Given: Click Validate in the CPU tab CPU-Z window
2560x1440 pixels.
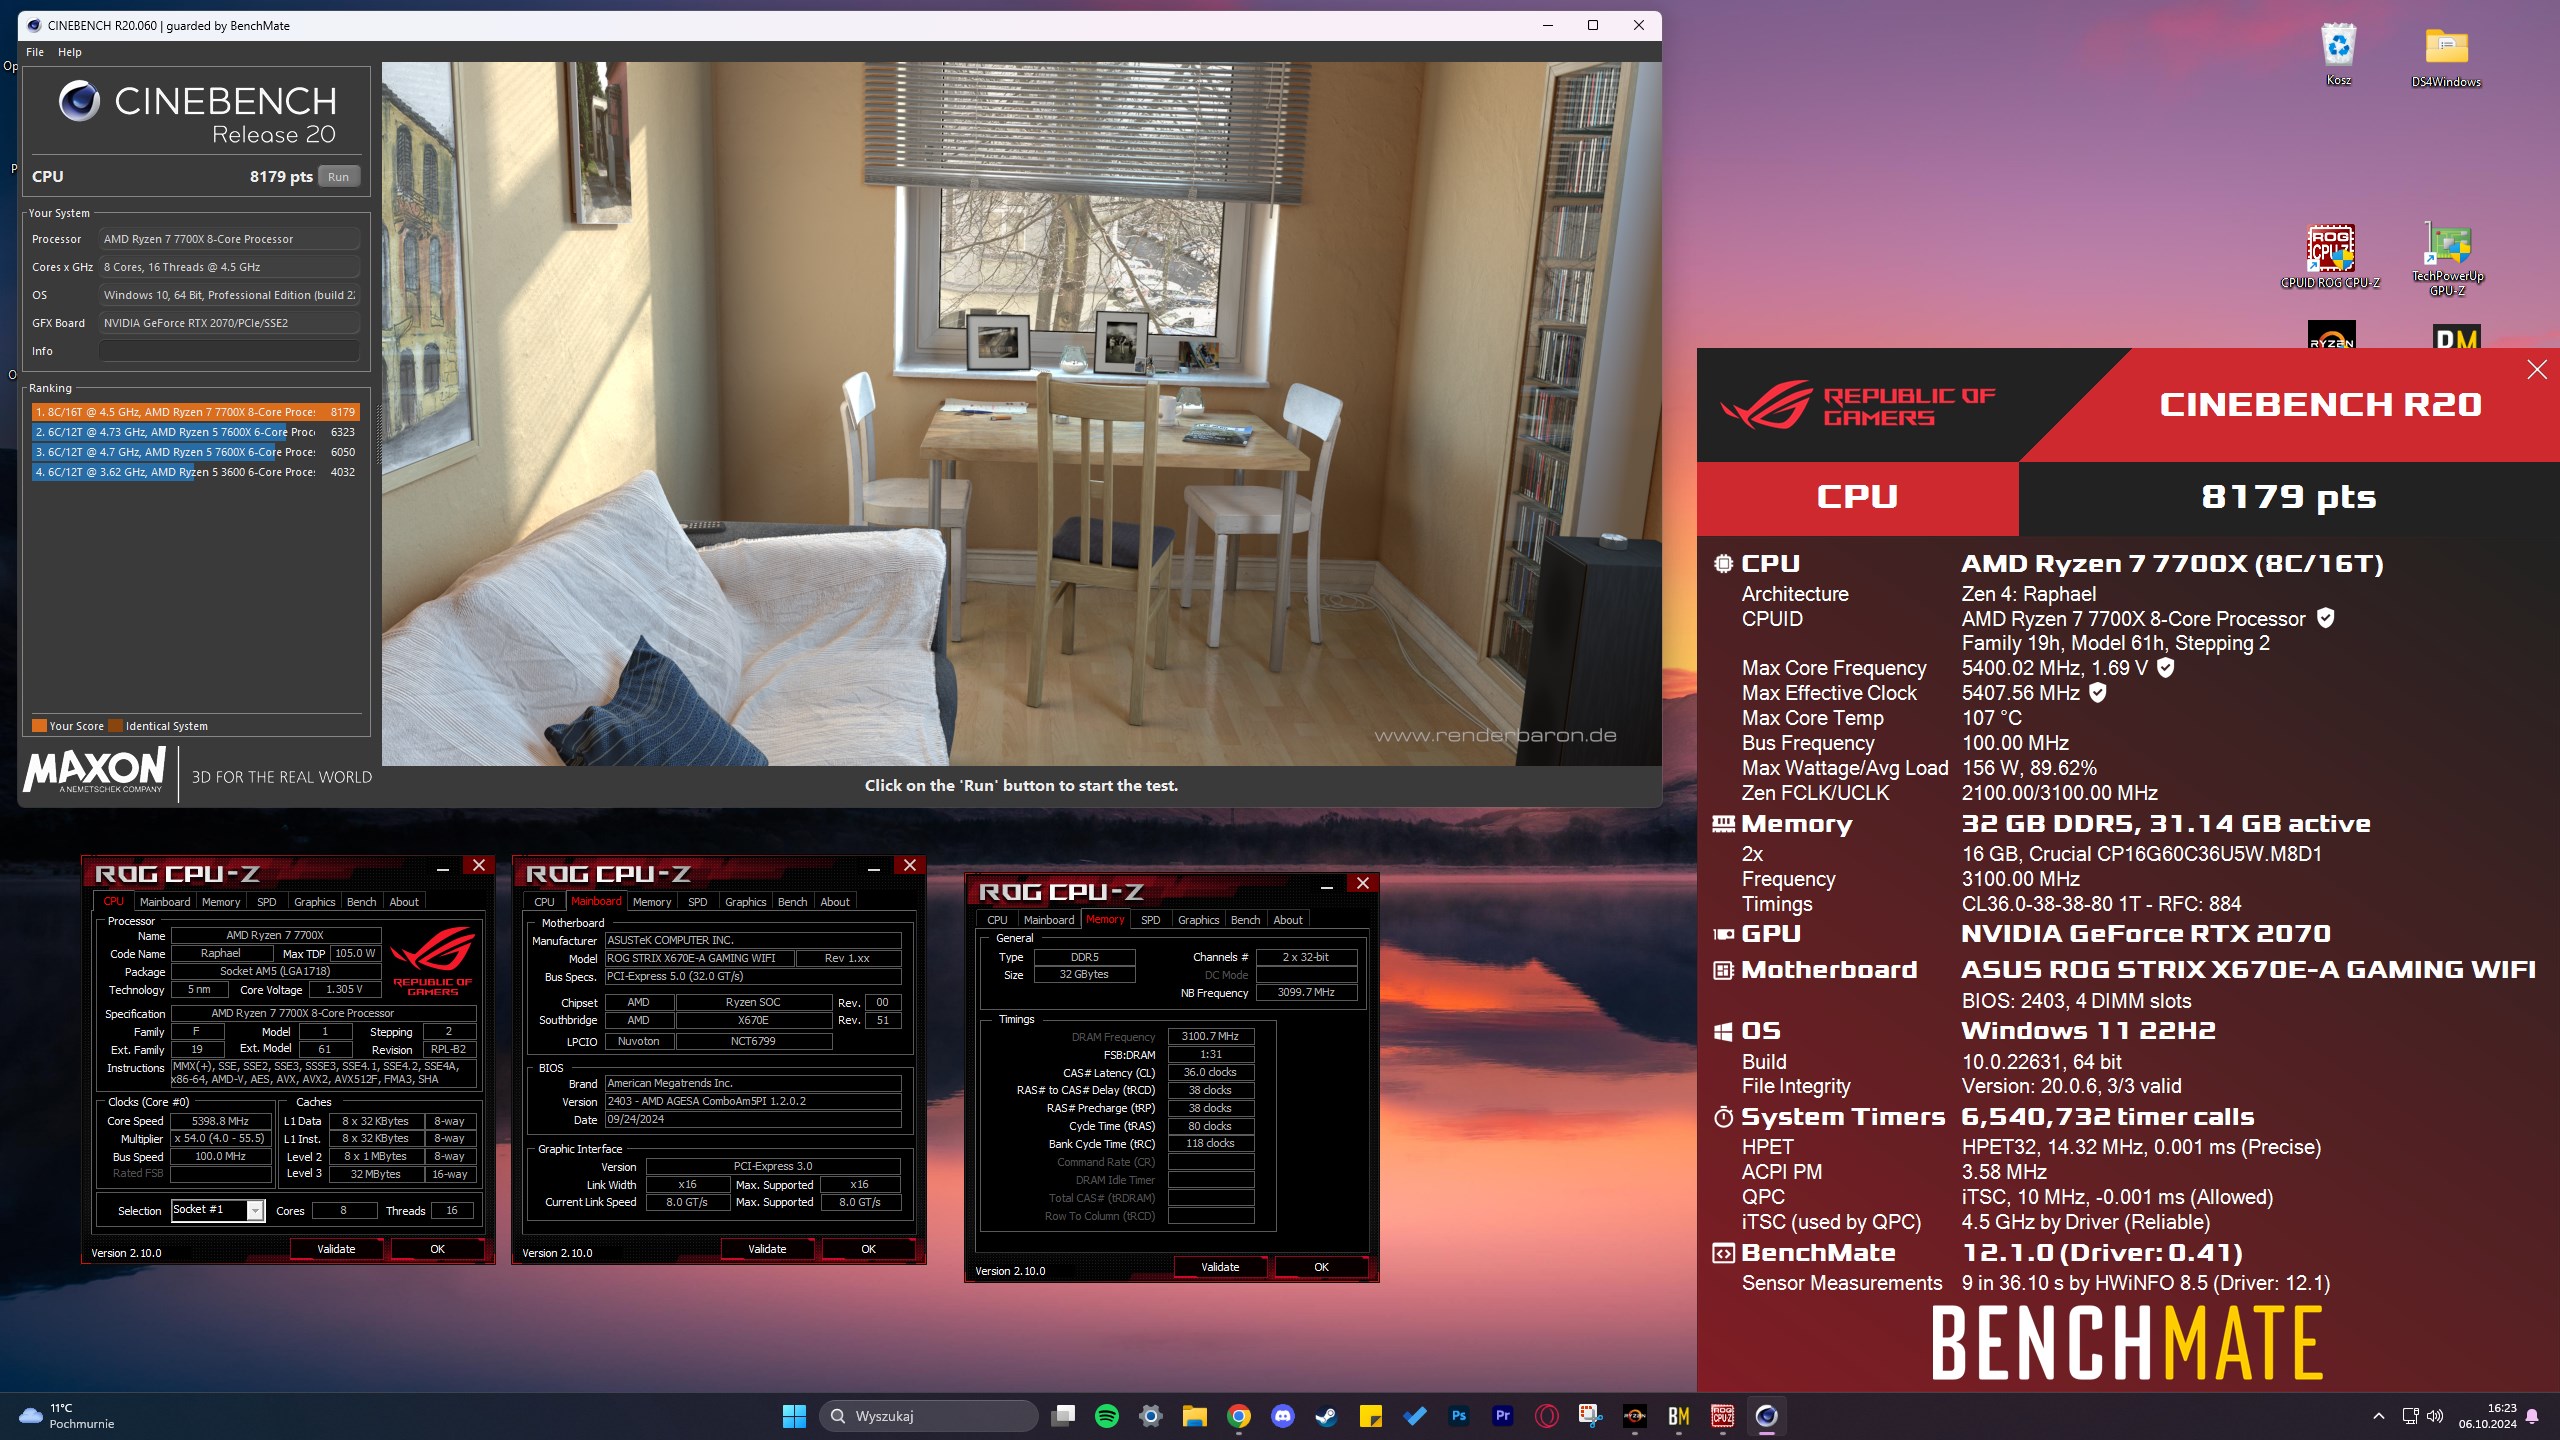Looking at the screenshot, I should tap(336, 1249).
